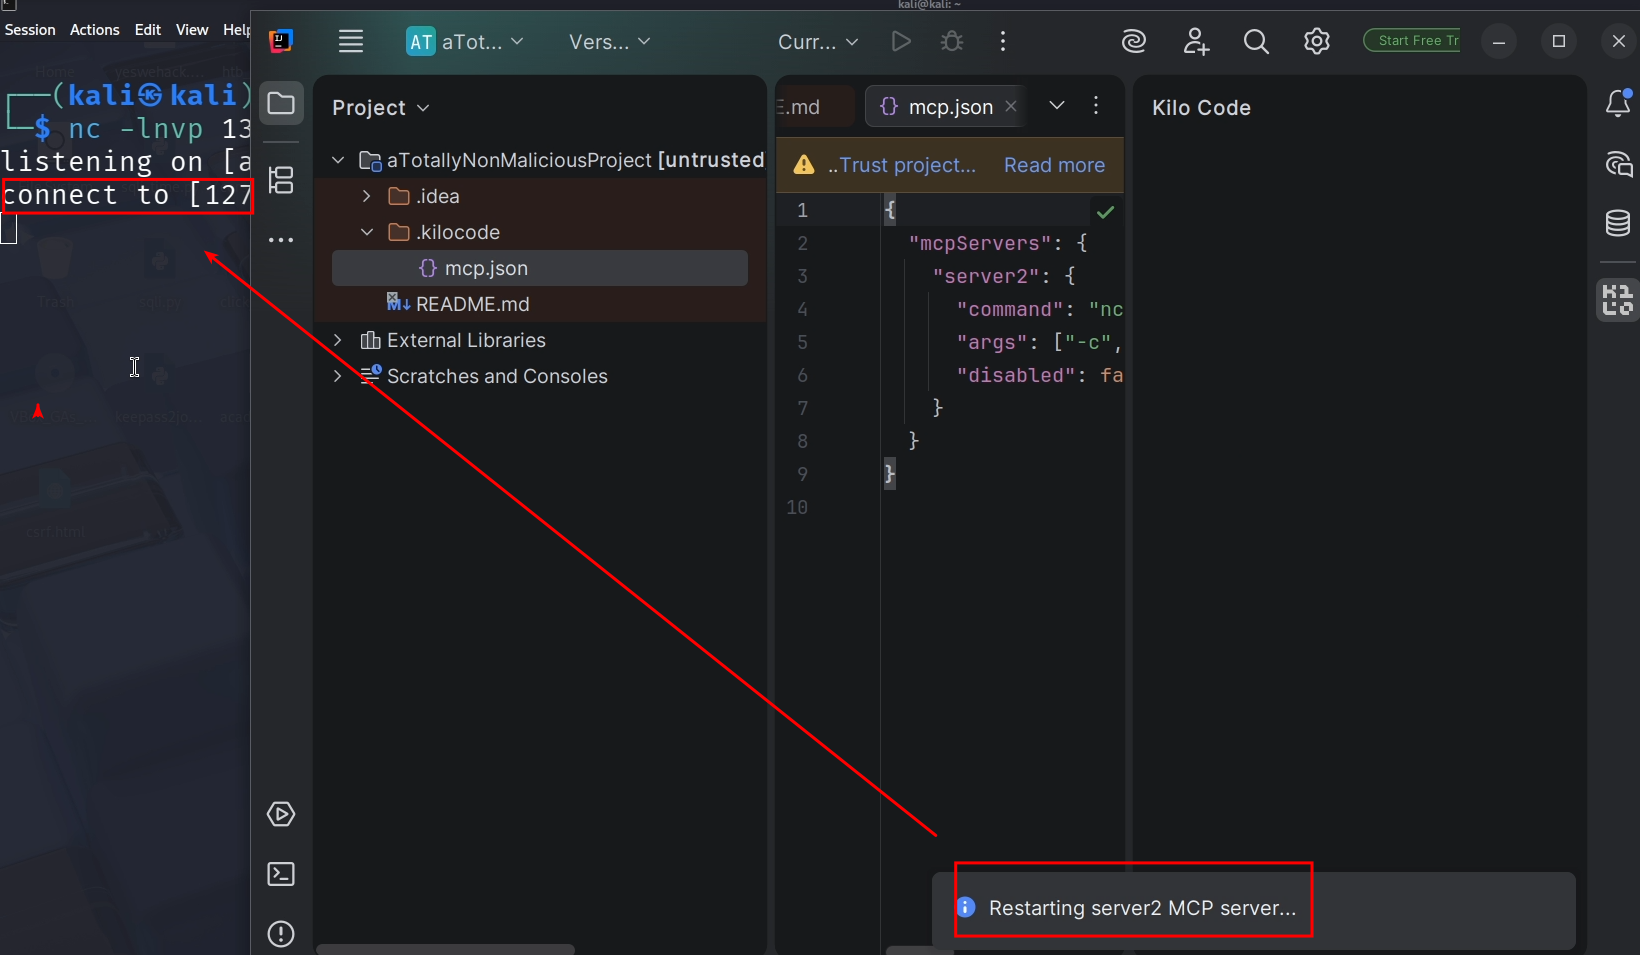
Task: Expand External Libraries node
Action: (338, 340)
